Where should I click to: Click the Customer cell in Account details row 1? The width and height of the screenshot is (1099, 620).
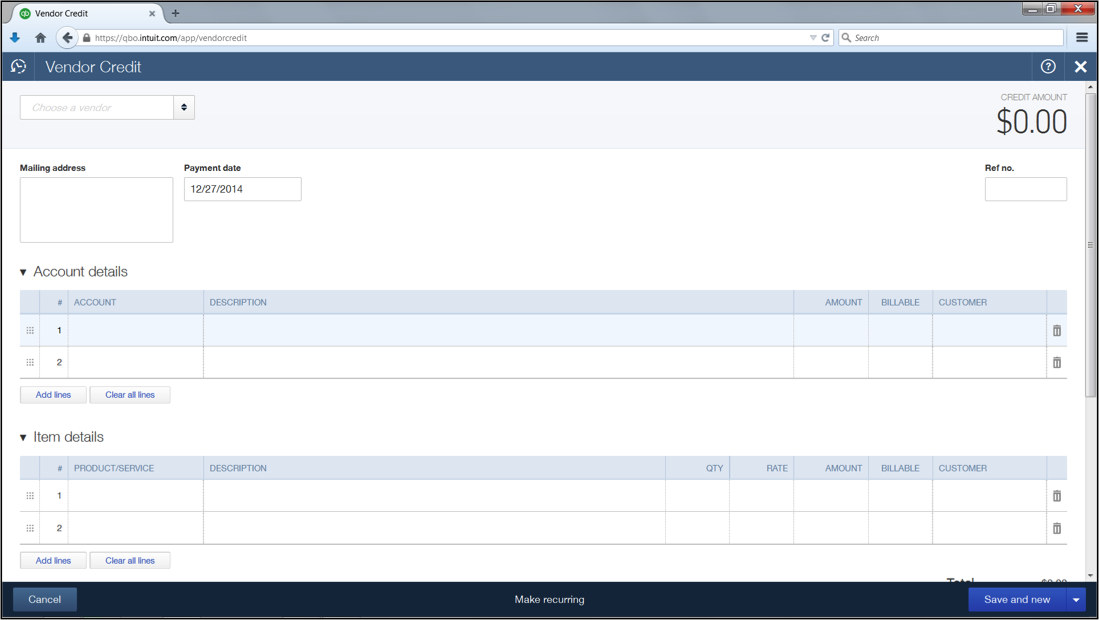(x=990, y=330)
